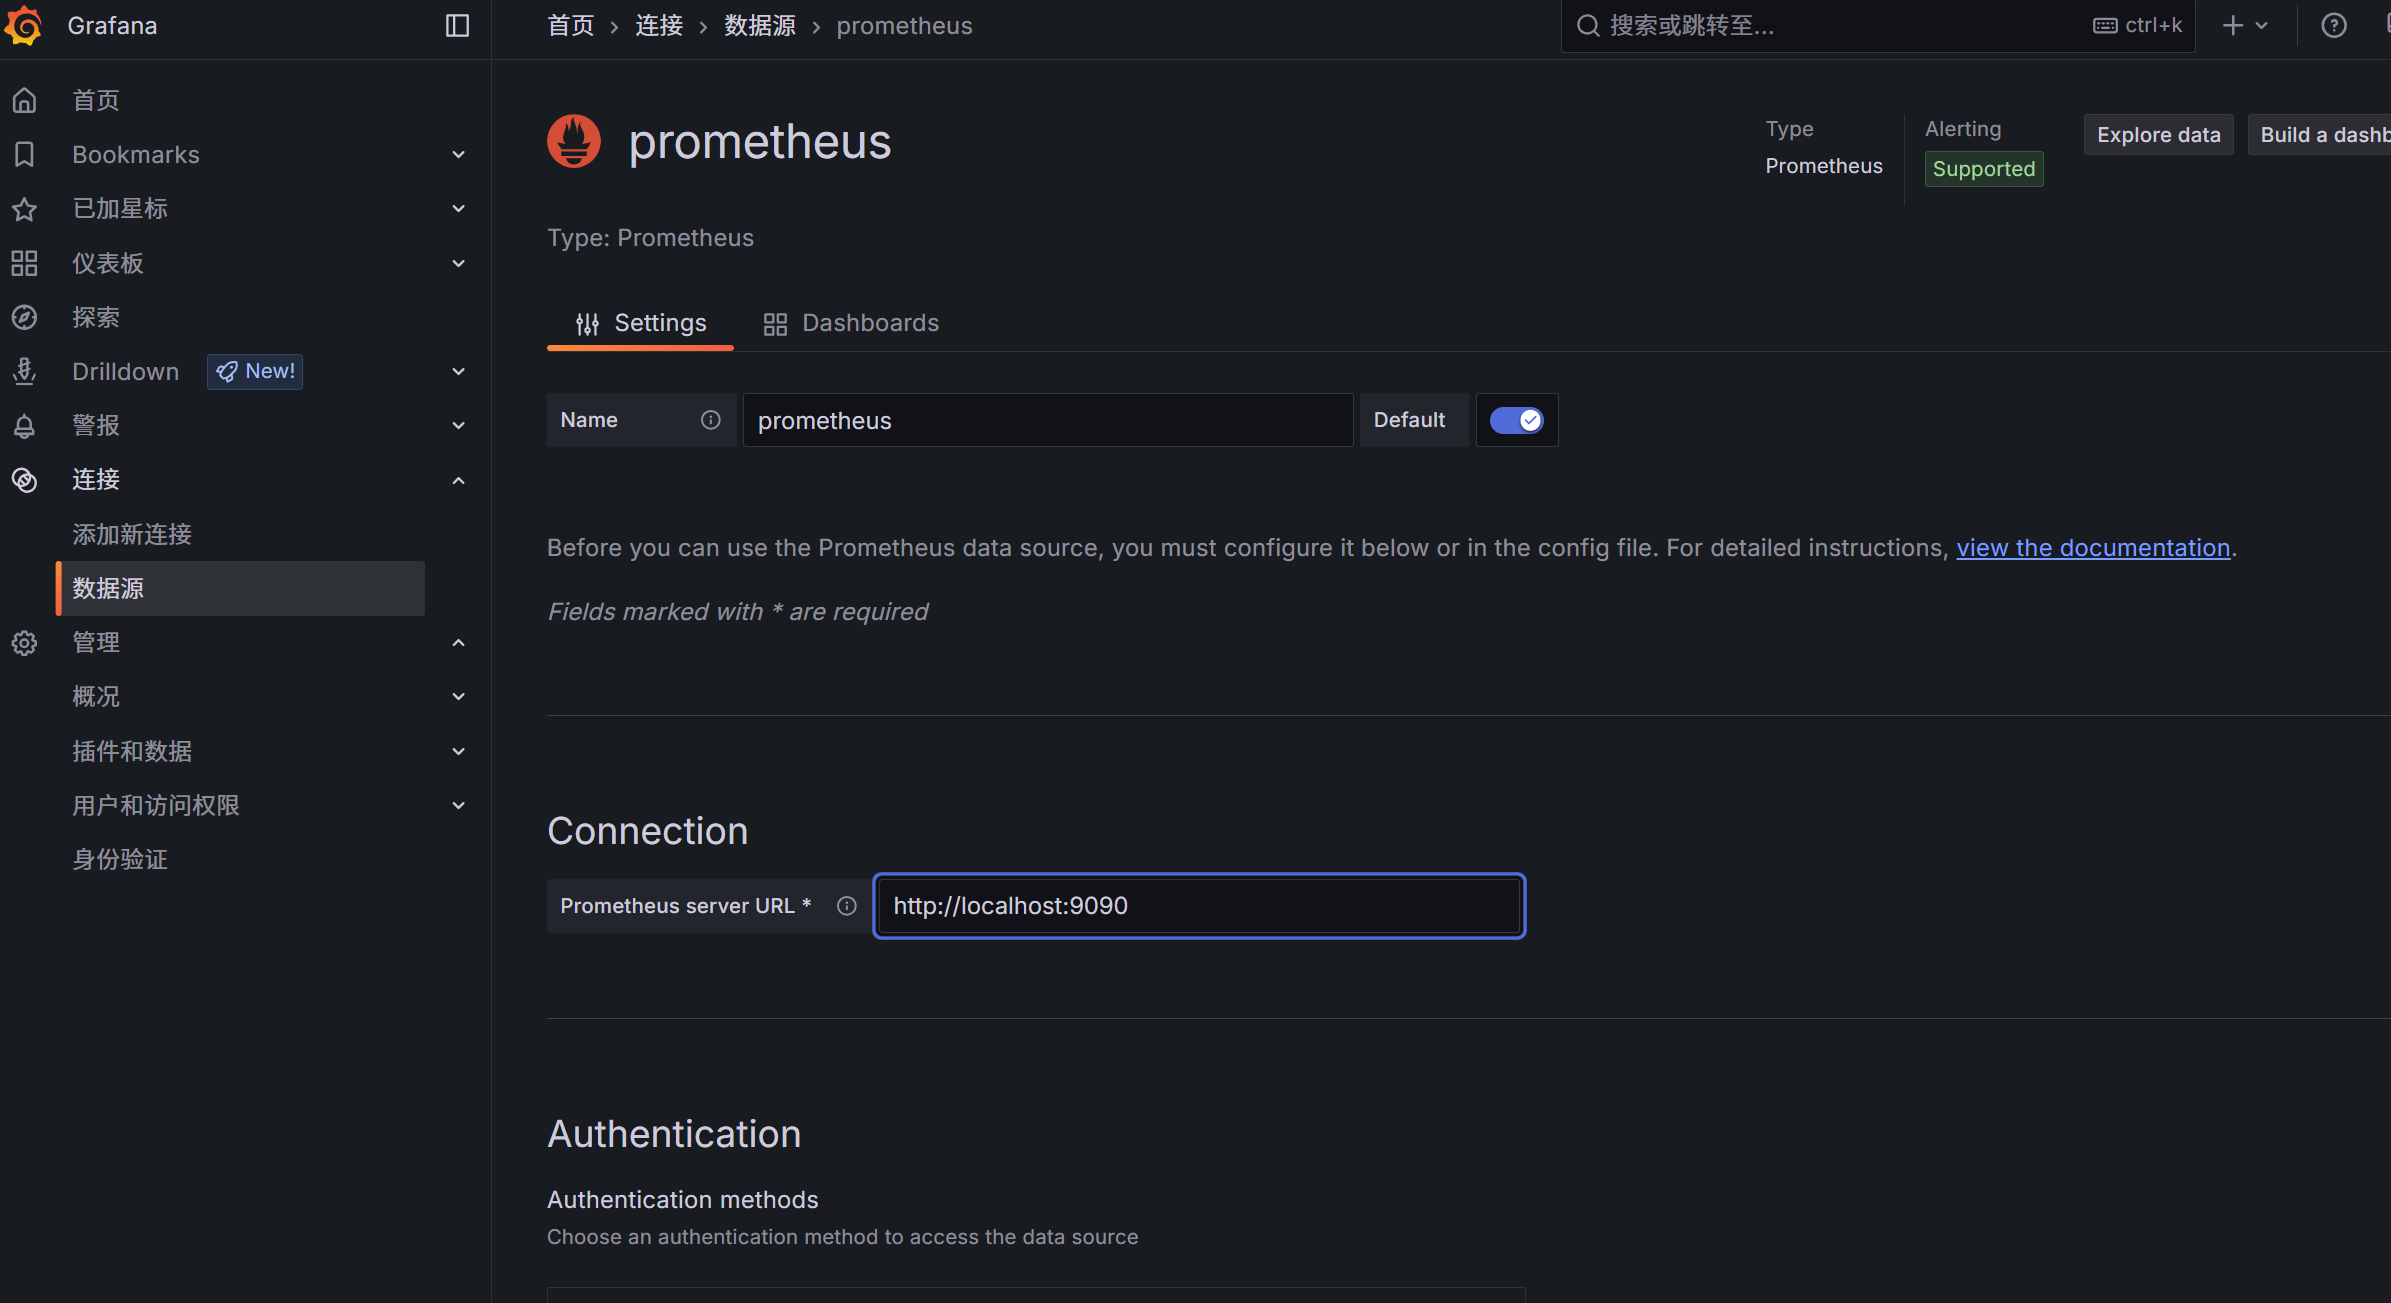Screen dimensions: 2391x1303
Task: Click the star icon for 已加星标
Action: point(25,209)
